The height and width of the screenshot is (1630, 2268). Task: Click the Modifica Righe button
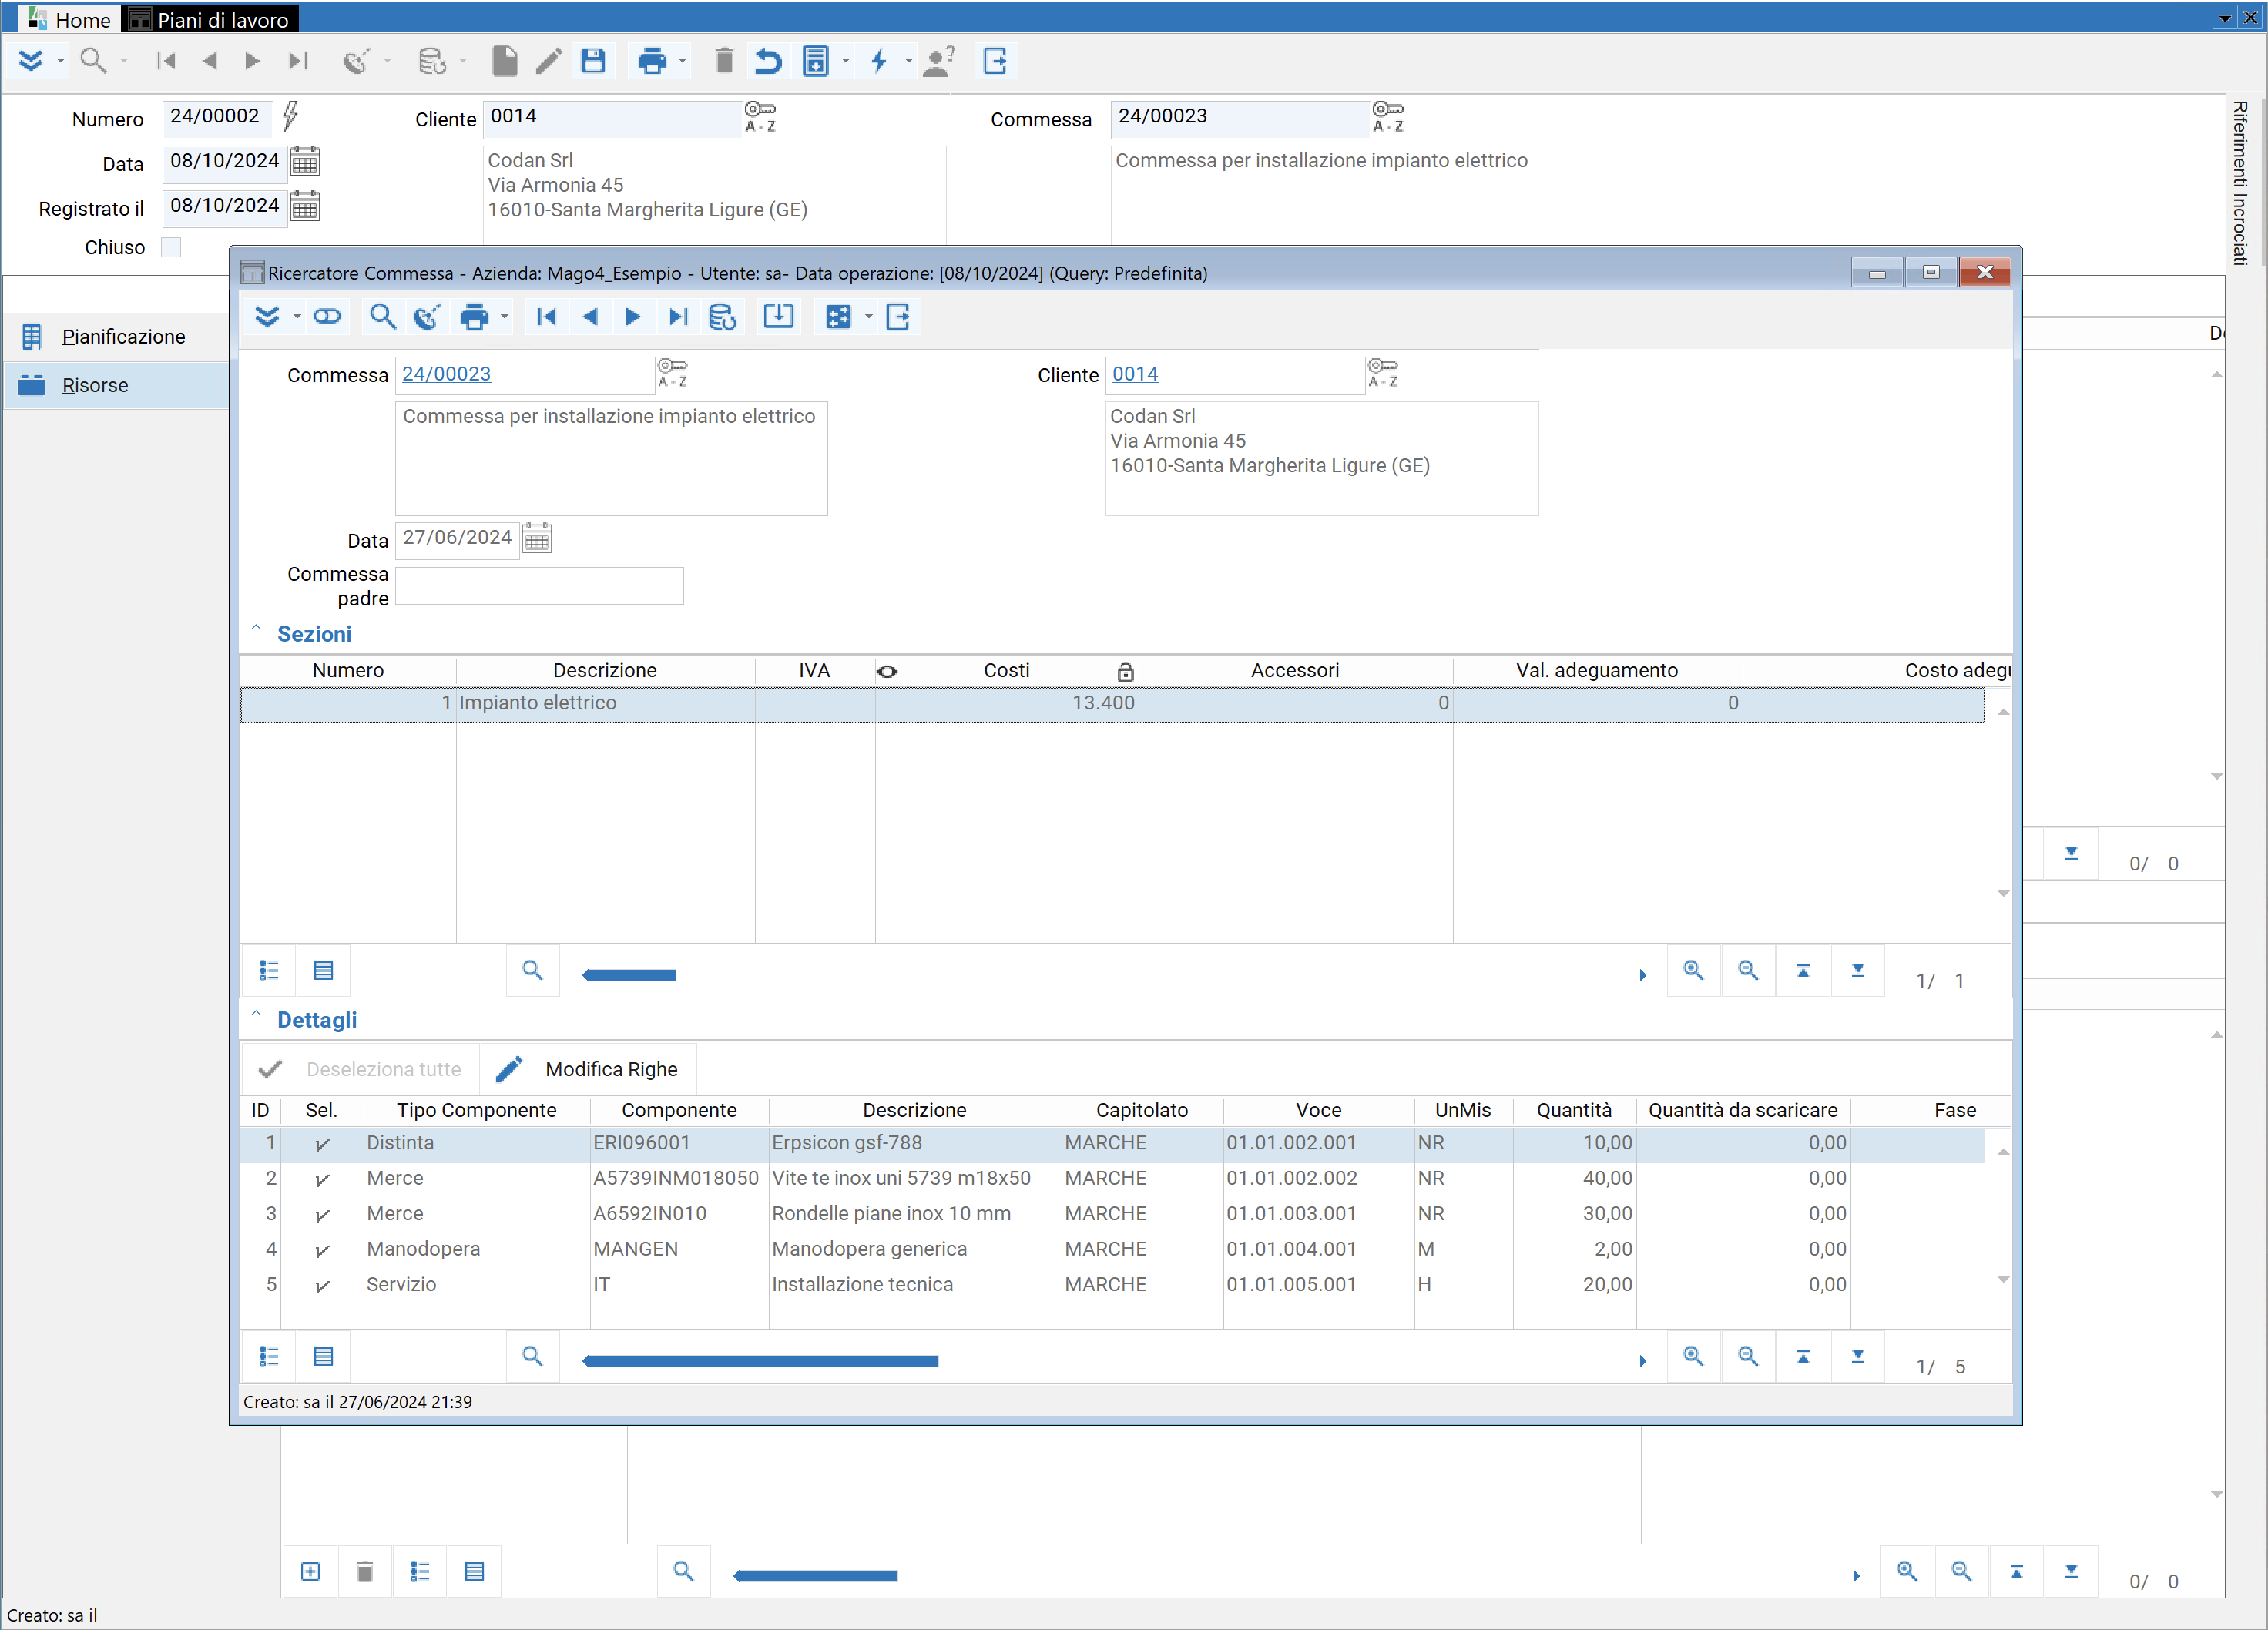pos(588,1069)
